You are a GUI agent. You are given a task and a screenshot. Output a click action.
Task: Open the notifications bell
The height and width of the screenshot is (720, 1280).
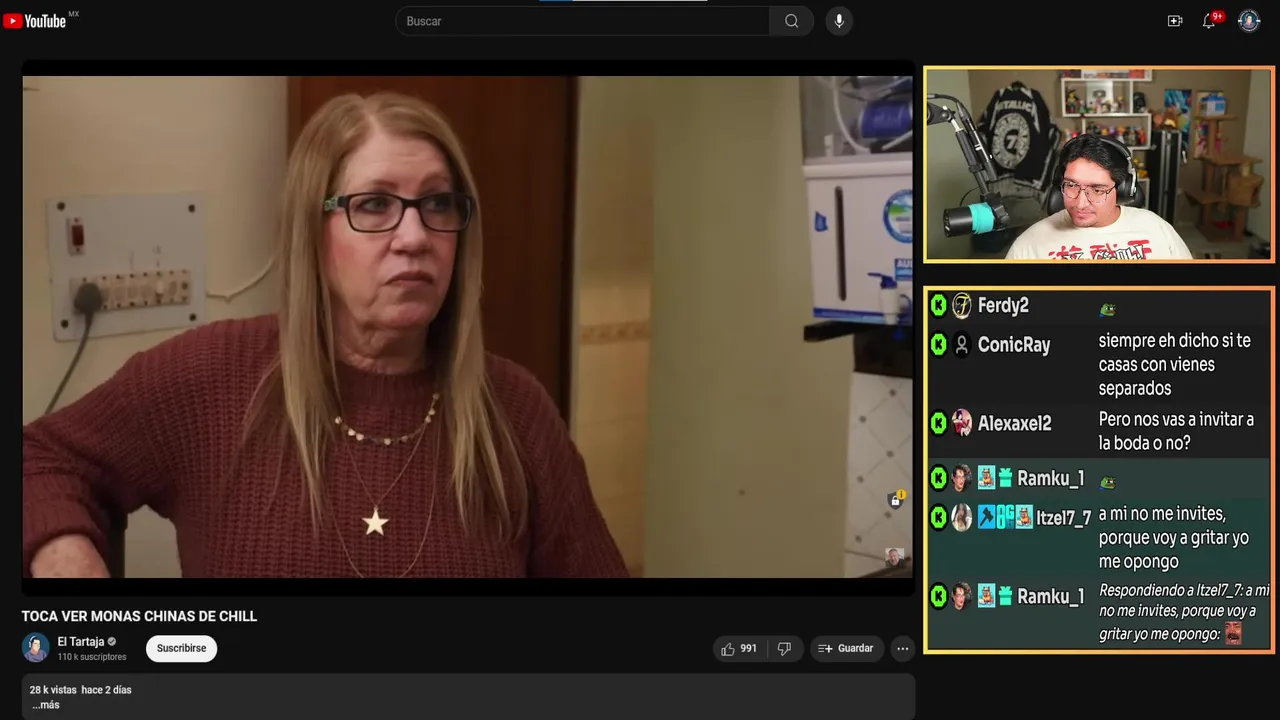(x=1209, y=21)
